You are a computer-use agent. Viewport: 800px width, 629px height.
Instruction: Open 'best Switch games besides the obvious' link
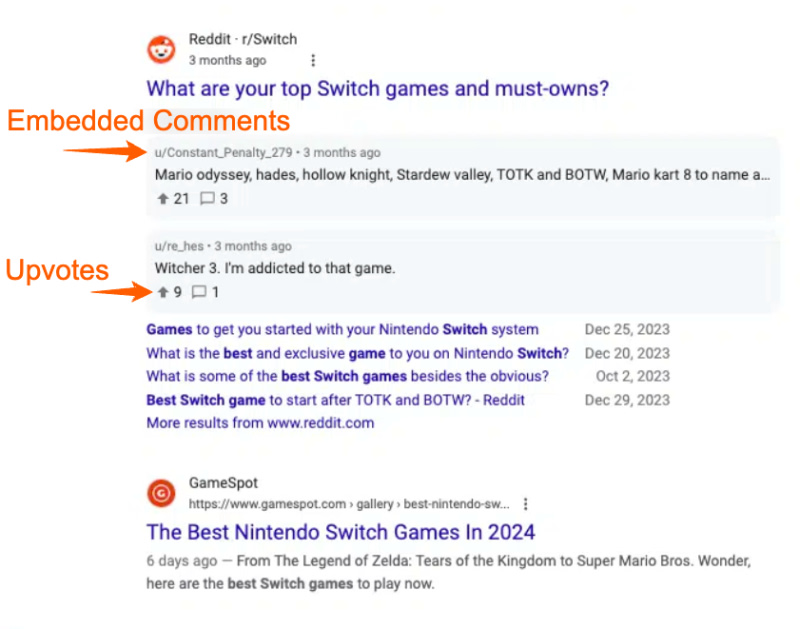pos(347,376)
